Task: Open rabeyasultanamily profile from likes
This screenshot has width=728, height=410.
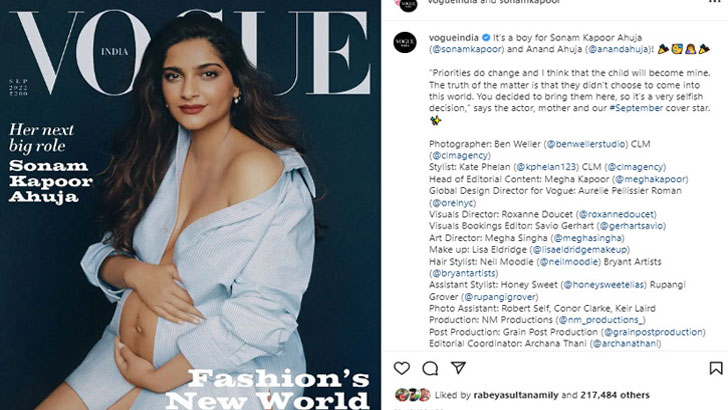Action: coord(516,395)
